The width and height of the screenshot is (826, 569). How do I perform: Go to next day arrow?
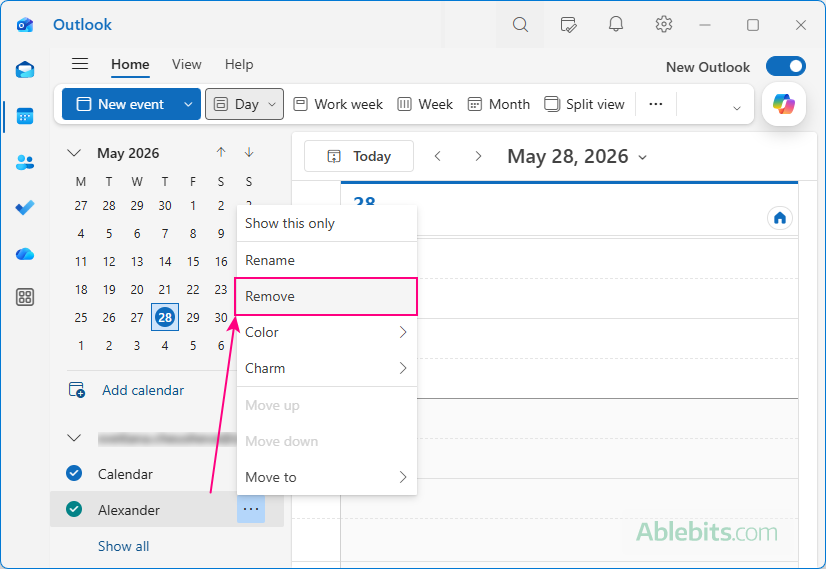tap(478, 156)
